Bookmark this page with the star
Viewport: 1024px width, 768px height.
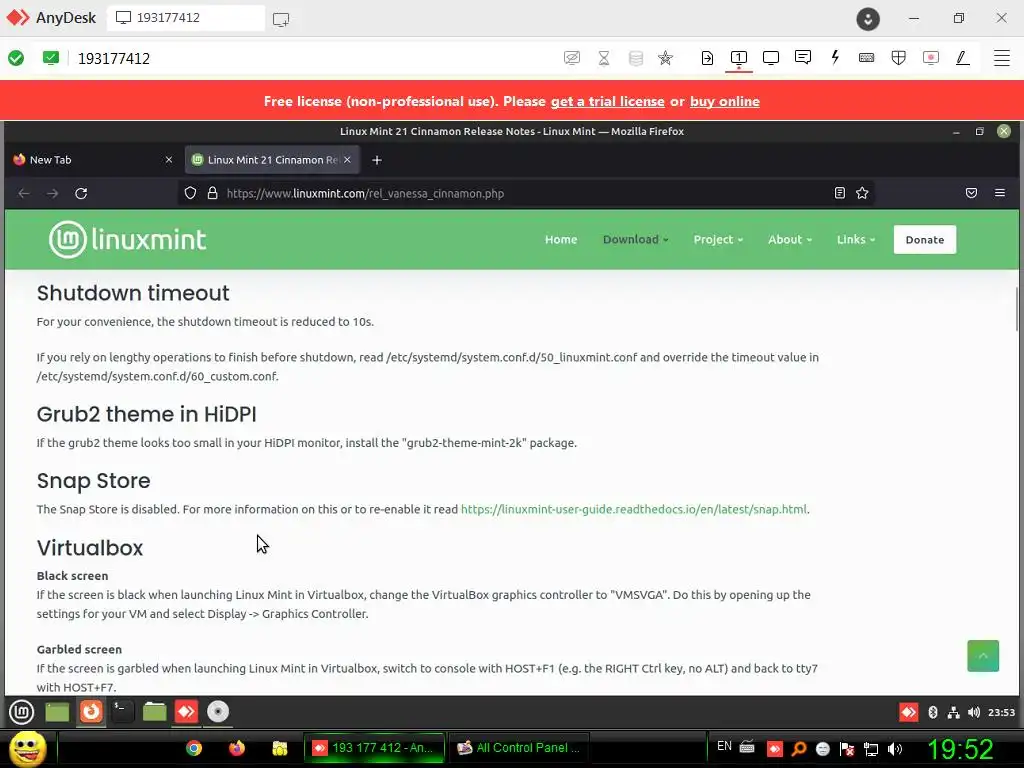(x=862, y=193)
